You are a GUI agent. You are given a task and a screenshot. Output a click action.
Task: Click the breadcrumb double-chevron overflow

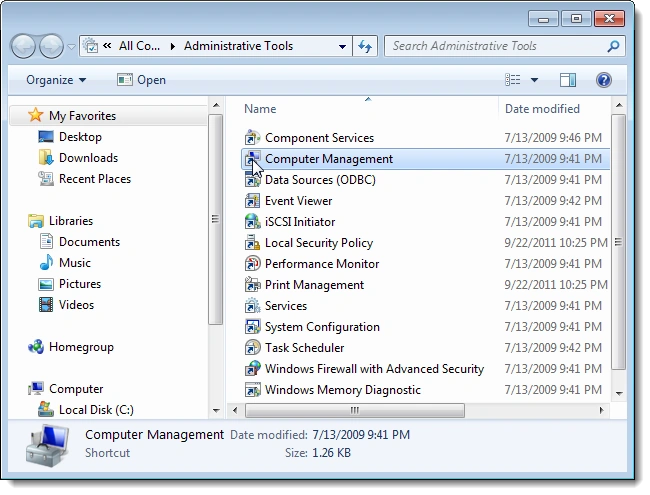[107, 46]
